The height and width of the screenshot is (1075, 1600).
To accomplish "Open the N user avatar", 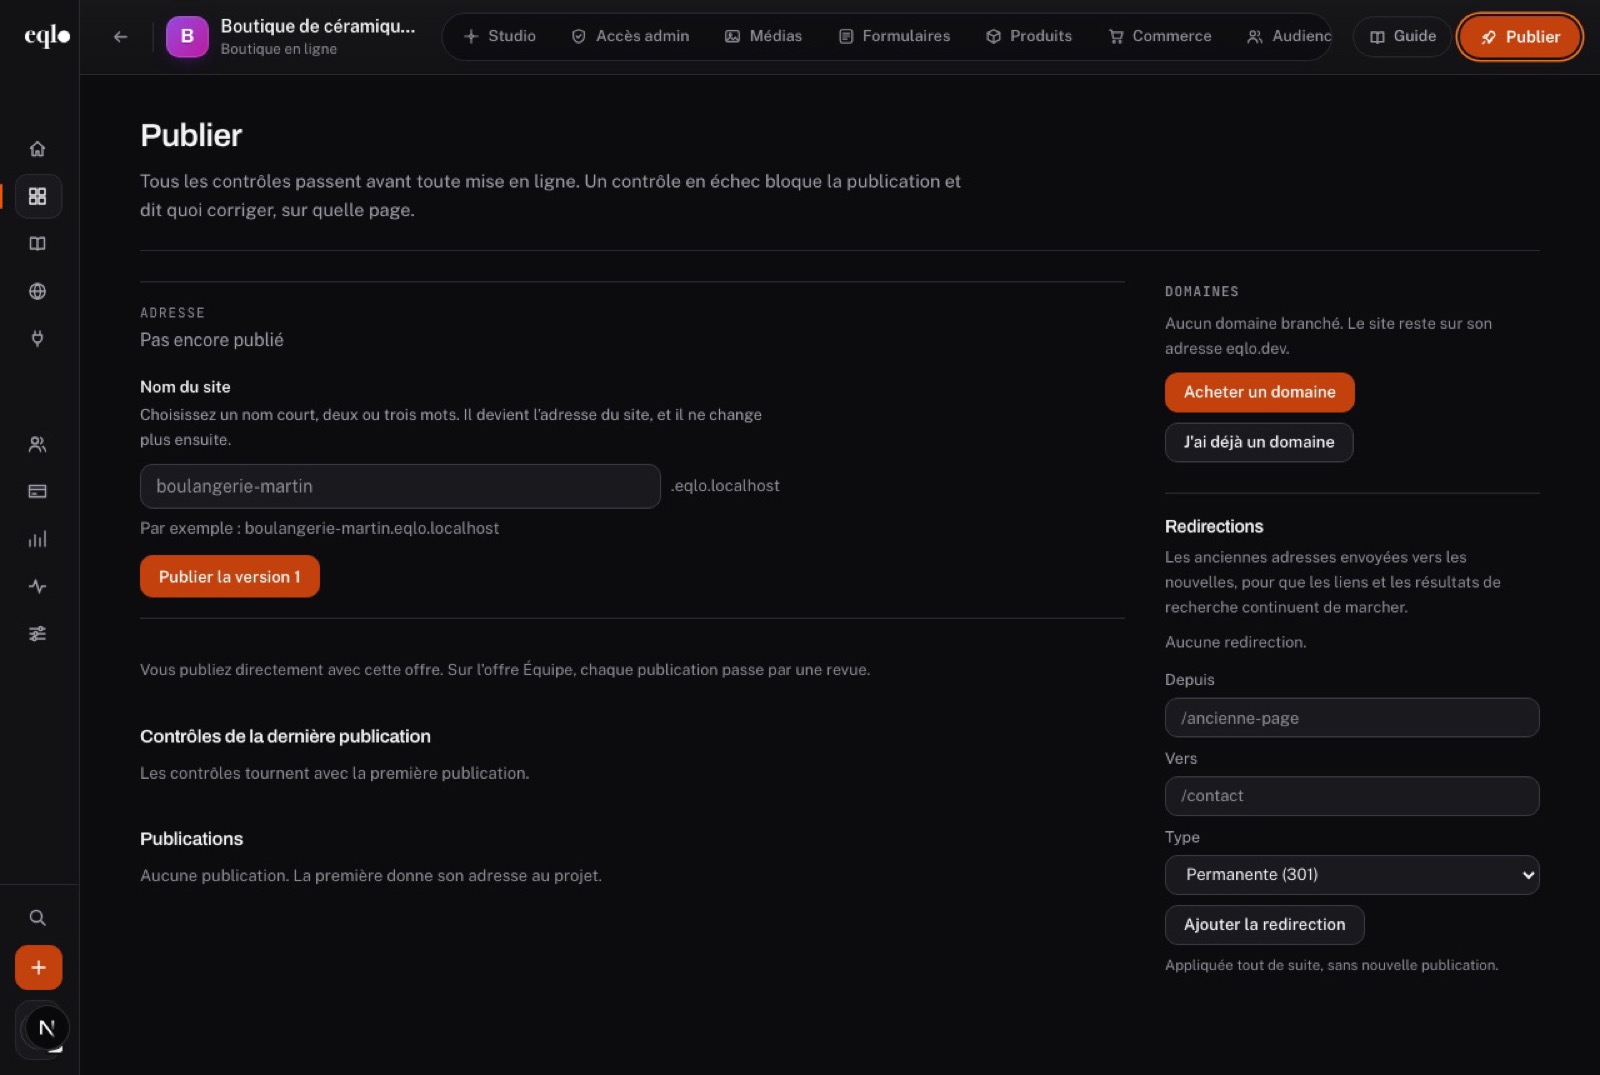I will pos(46,1027).
